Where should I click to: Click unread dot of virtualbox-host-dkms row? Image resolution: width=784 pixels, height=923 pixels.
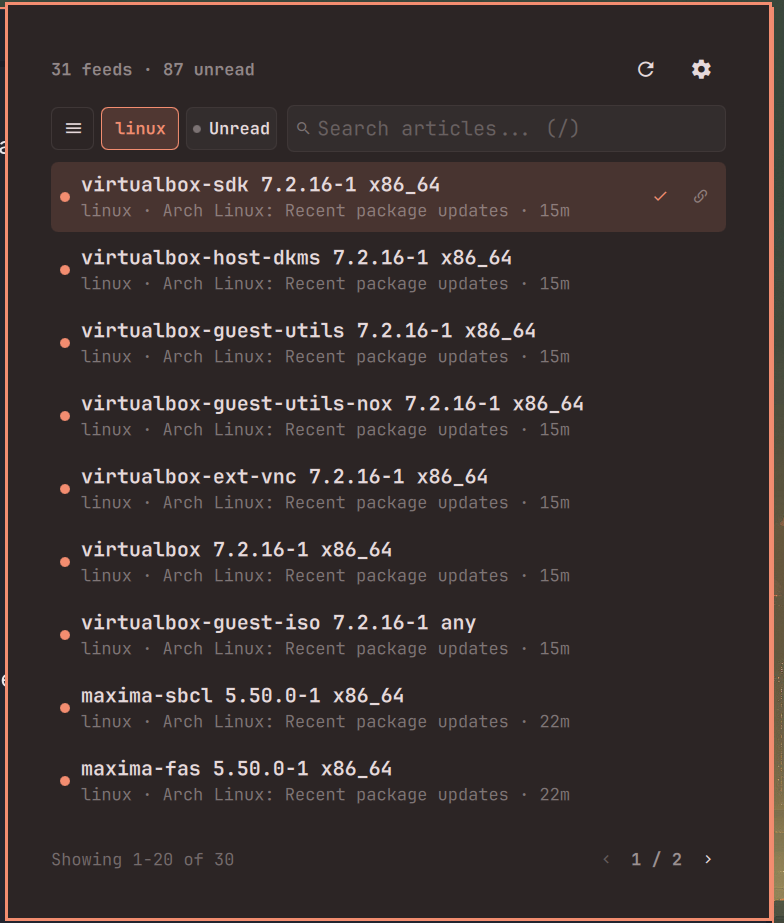(x=65, y=270)
